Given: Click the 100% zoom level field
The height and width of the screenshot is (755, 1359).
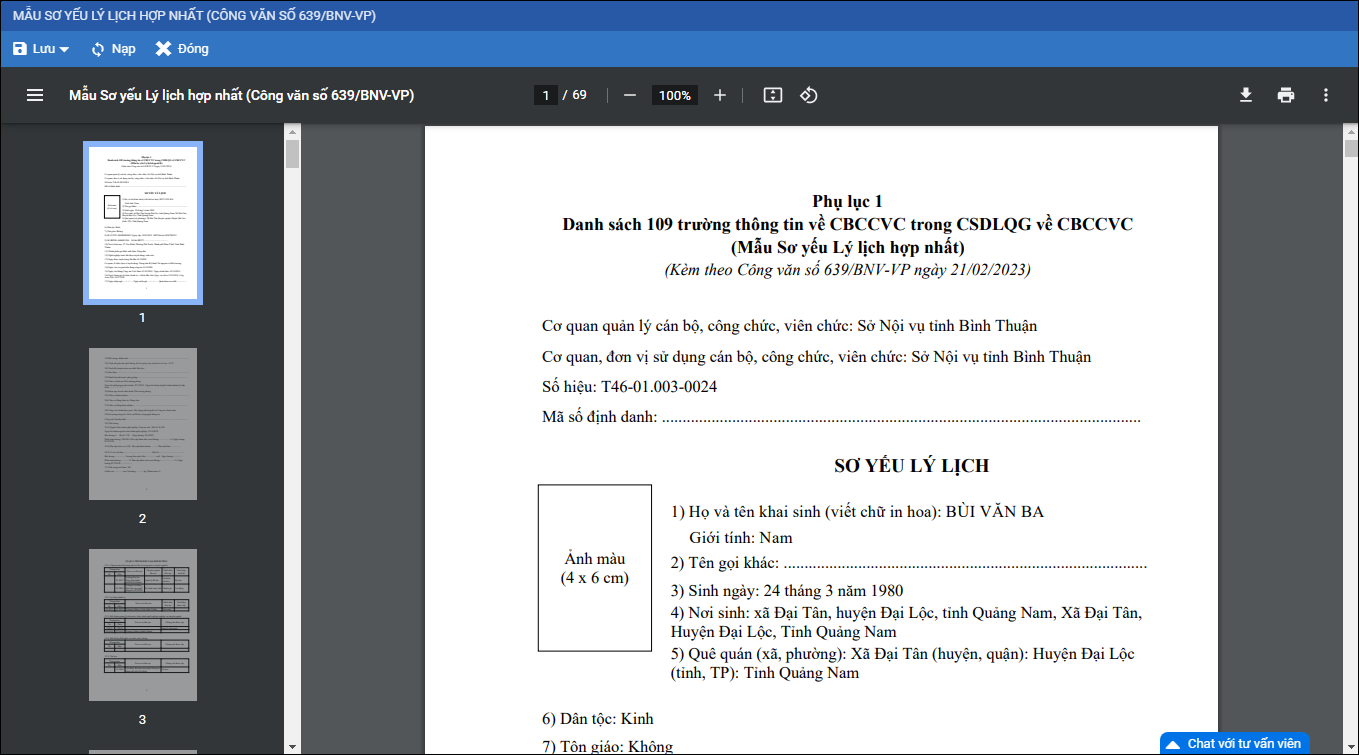Looking at the screenshot, I should pyautogui.click(x=675, y=95).
